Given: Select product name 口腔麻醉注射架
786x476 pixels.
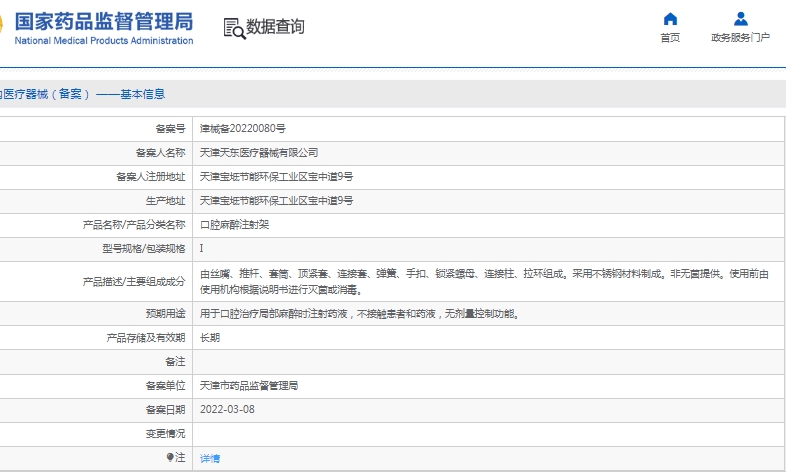Looking at the screenshot, I should coord(234,225).
